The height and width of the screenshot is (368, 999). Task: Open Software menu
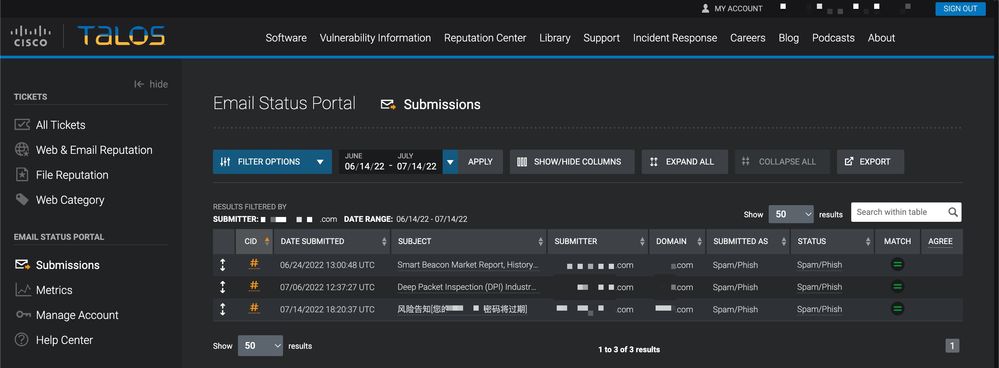pos(286,38)
